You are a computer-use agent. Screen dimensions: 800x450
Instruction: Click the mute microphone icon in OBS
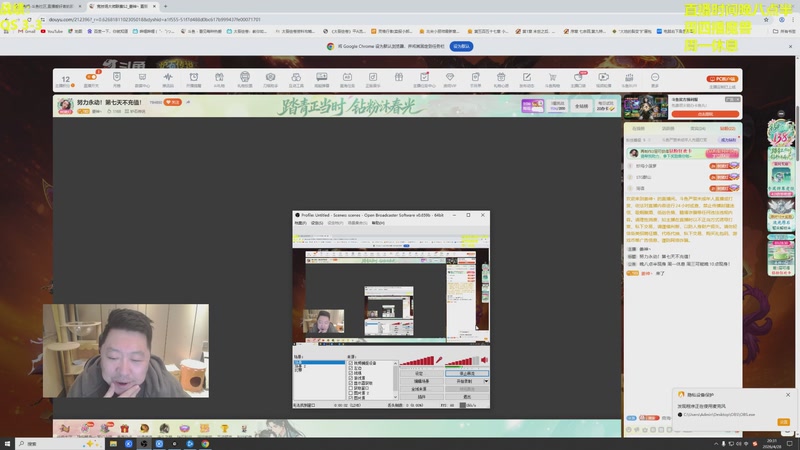pos(439,360)
